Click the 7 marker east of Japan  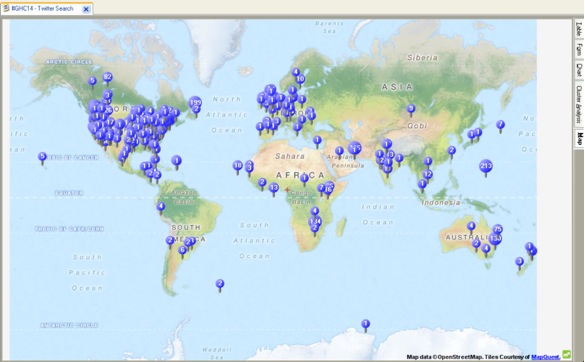[501, 125]
